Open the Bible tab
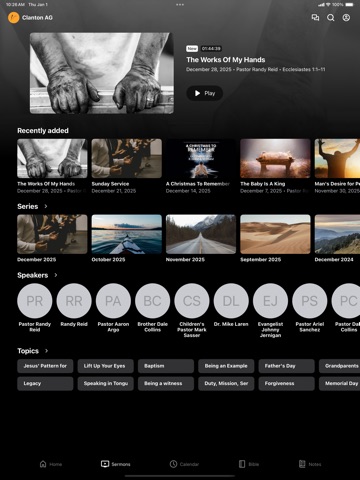360x480 pixels. click(249, 464)
